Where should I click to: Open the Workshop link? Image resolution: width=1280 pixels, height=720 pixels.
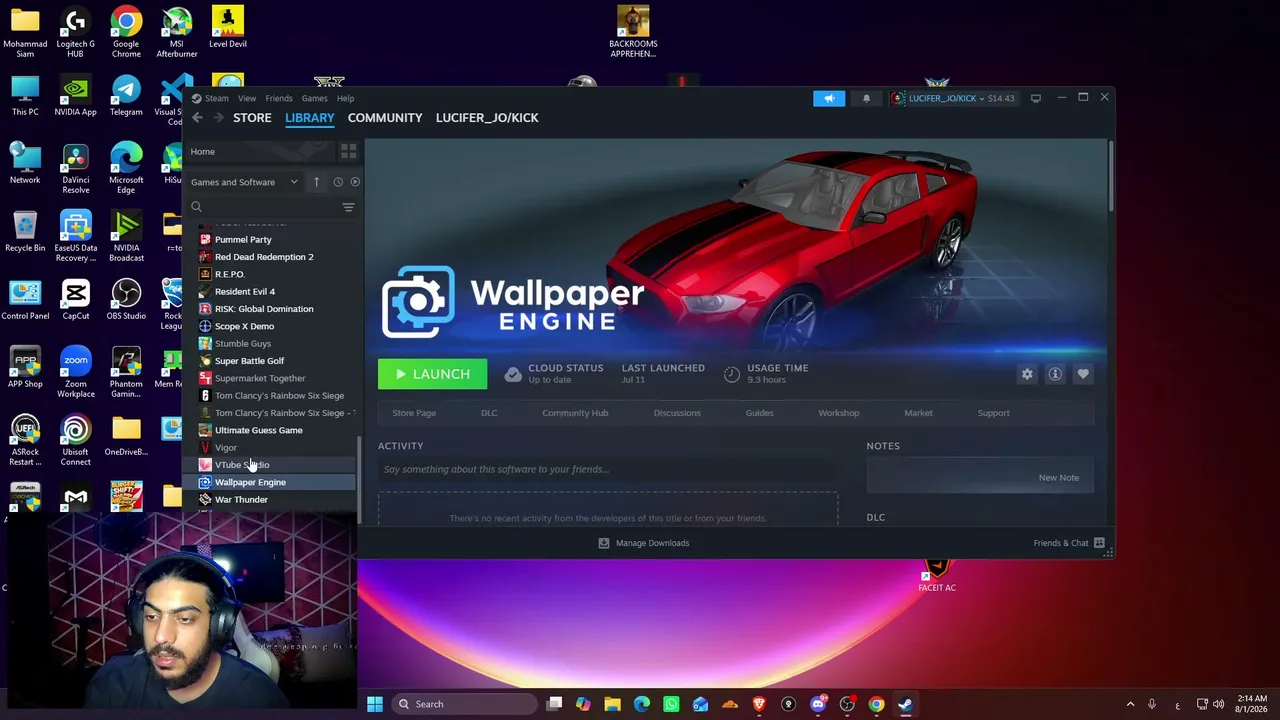point(839,413)
